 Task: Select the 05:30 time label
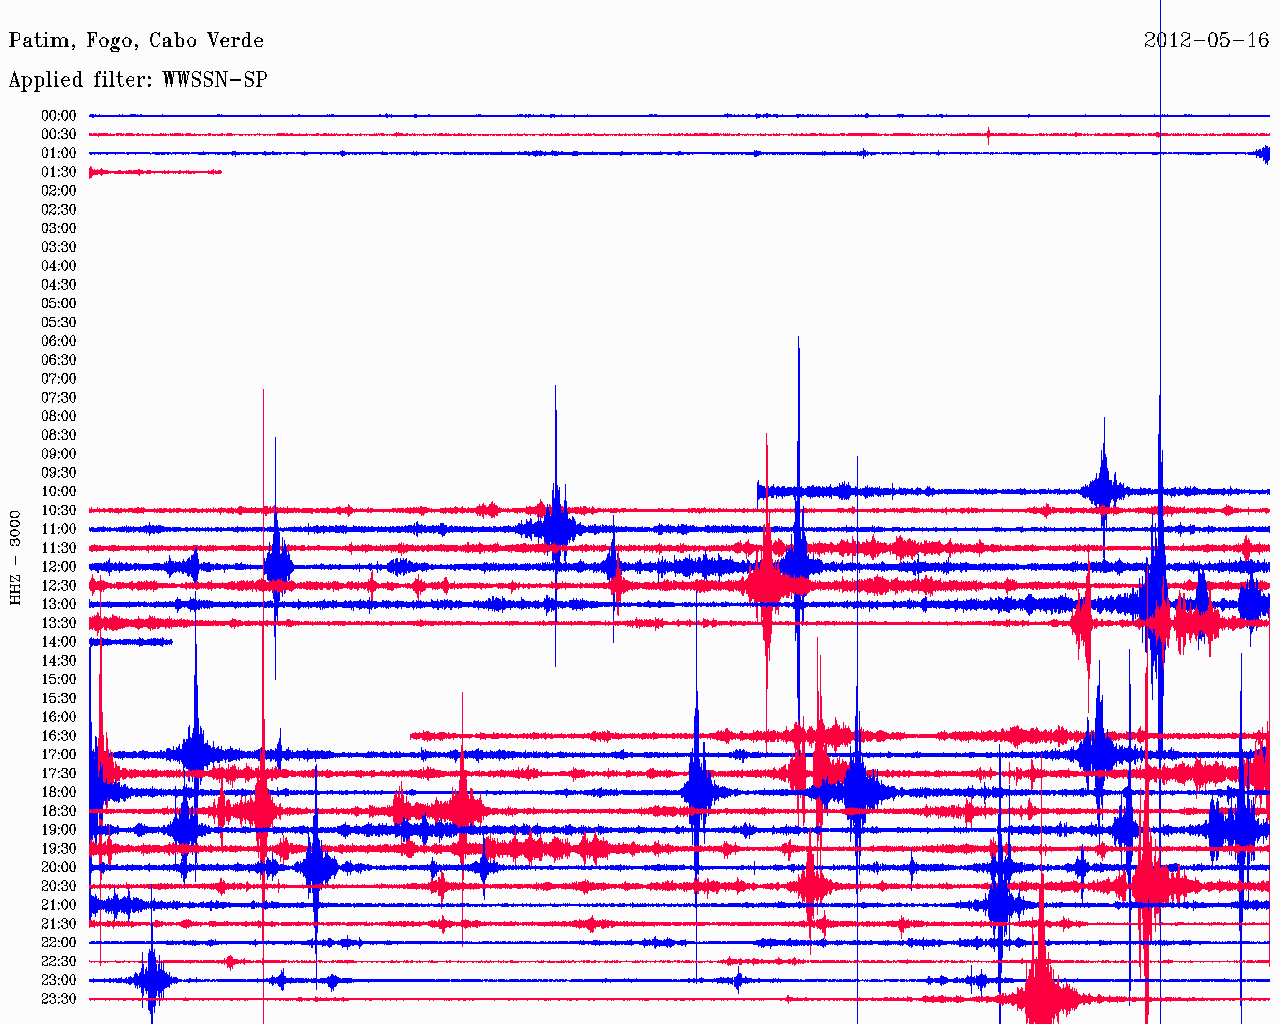tap(59, 322)
